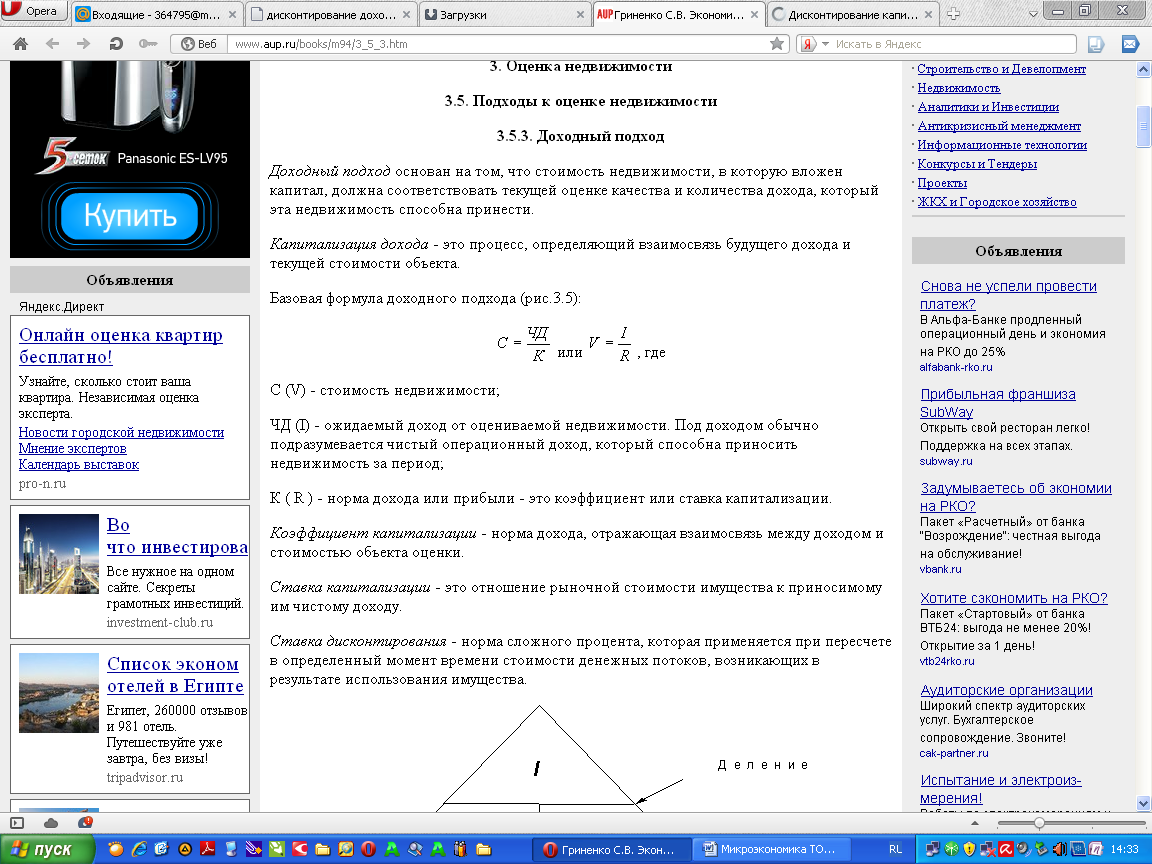Open Строительство и Девелопмент link

coord(1001,69)
